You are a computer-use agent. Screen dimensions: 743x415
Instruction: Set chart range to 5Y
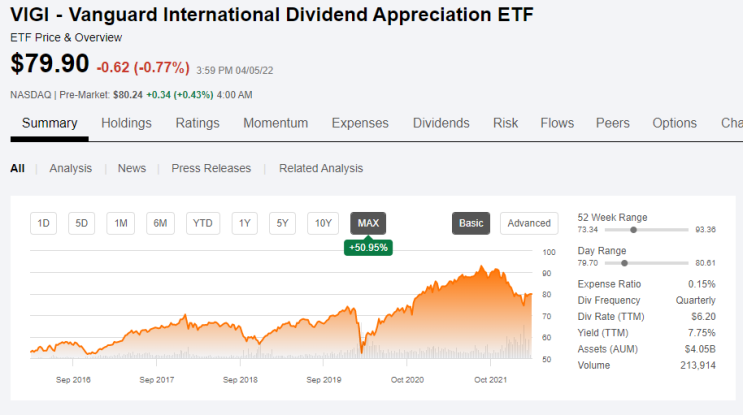[x=282, y=223]
